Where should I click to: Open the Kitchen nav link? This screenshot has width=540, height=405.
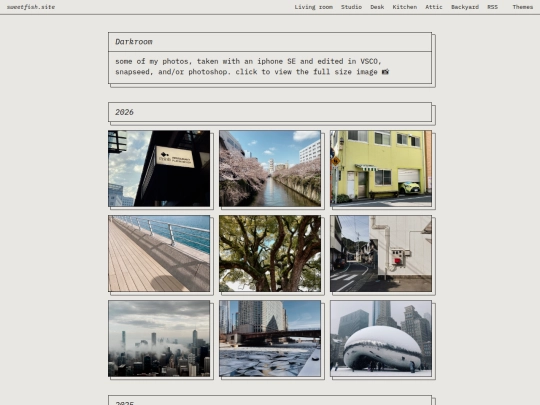tap(405, 7)
